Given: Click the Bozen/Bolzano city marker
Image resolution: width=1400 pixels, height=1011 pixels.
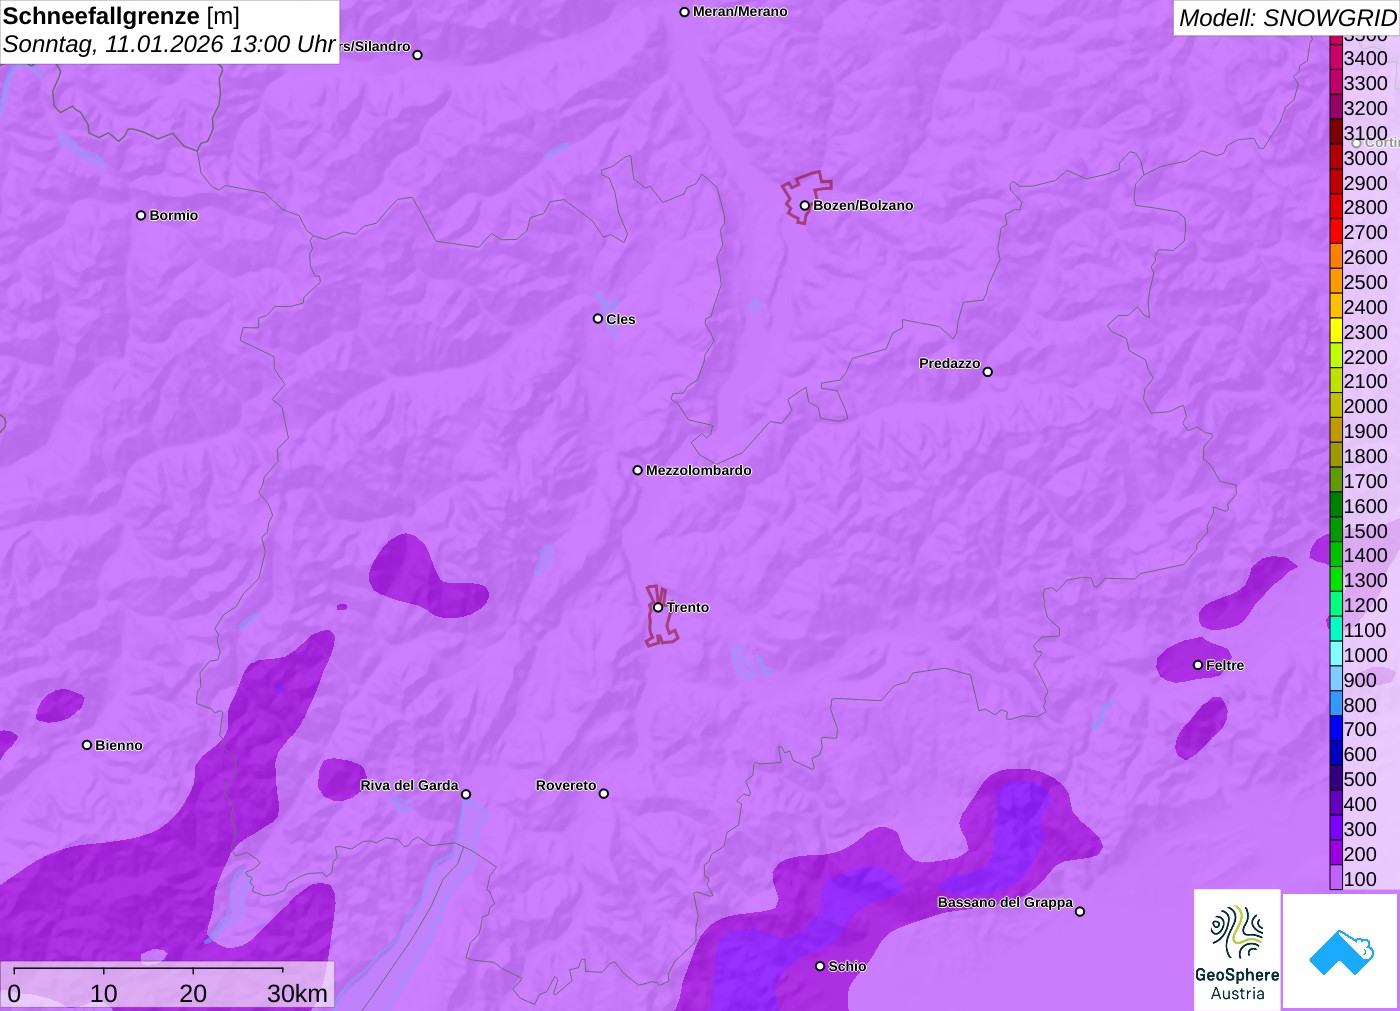Looking at the screenshot, I should click(804, 206).
